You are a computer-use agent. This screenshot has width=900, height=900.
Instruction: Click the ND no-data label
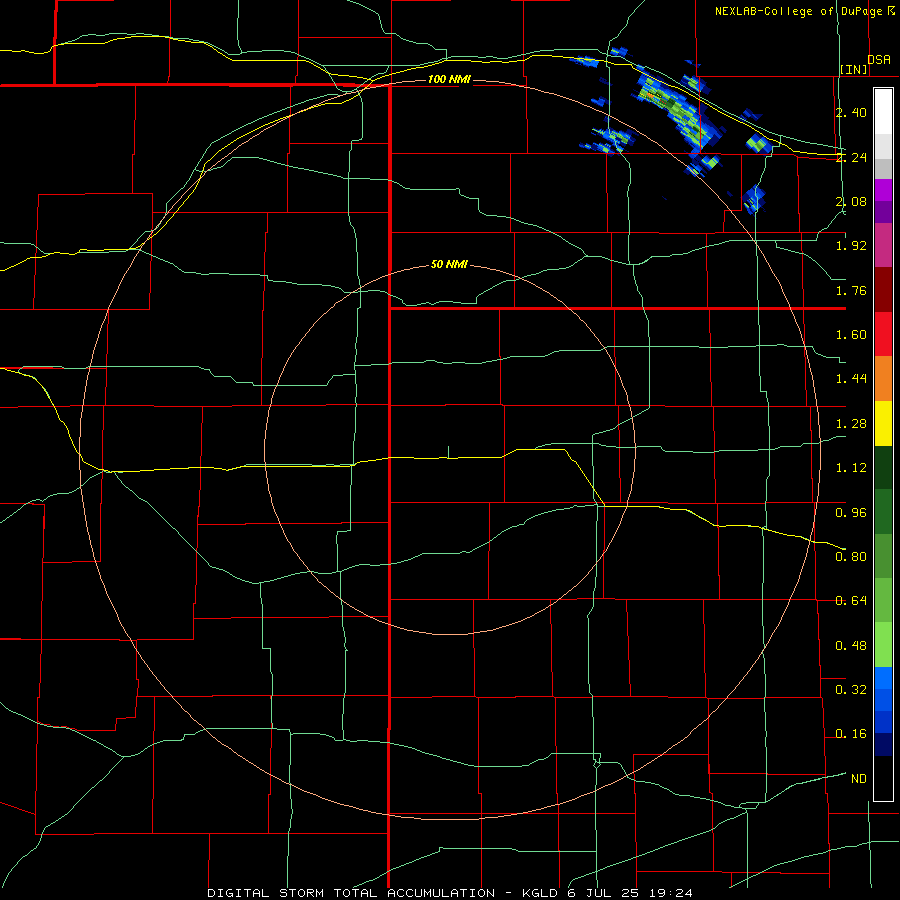click(x=859, y=778)
